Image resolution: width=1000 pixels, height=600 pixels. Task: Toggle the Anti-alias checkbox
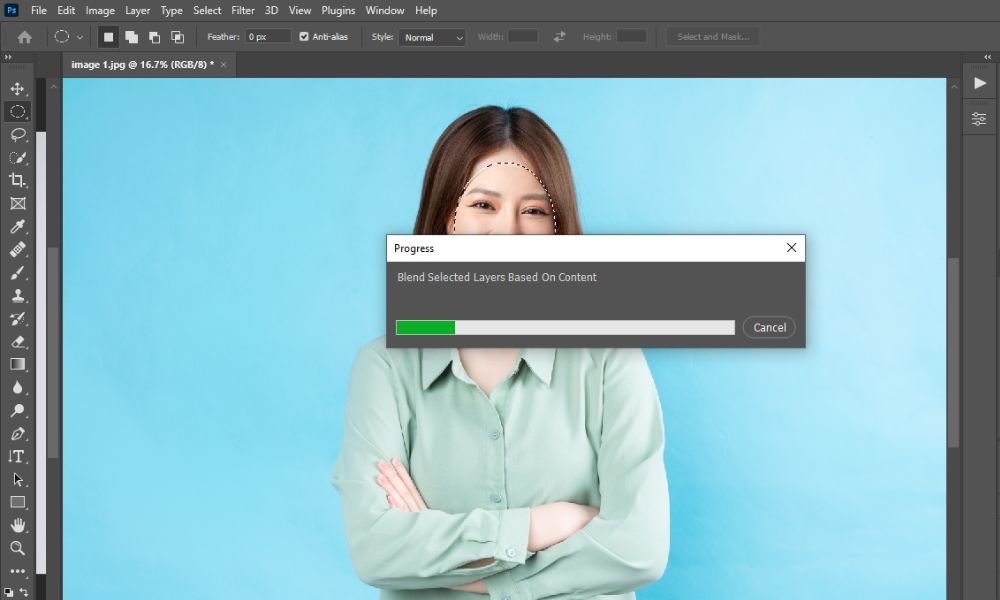tap(304, 37)
